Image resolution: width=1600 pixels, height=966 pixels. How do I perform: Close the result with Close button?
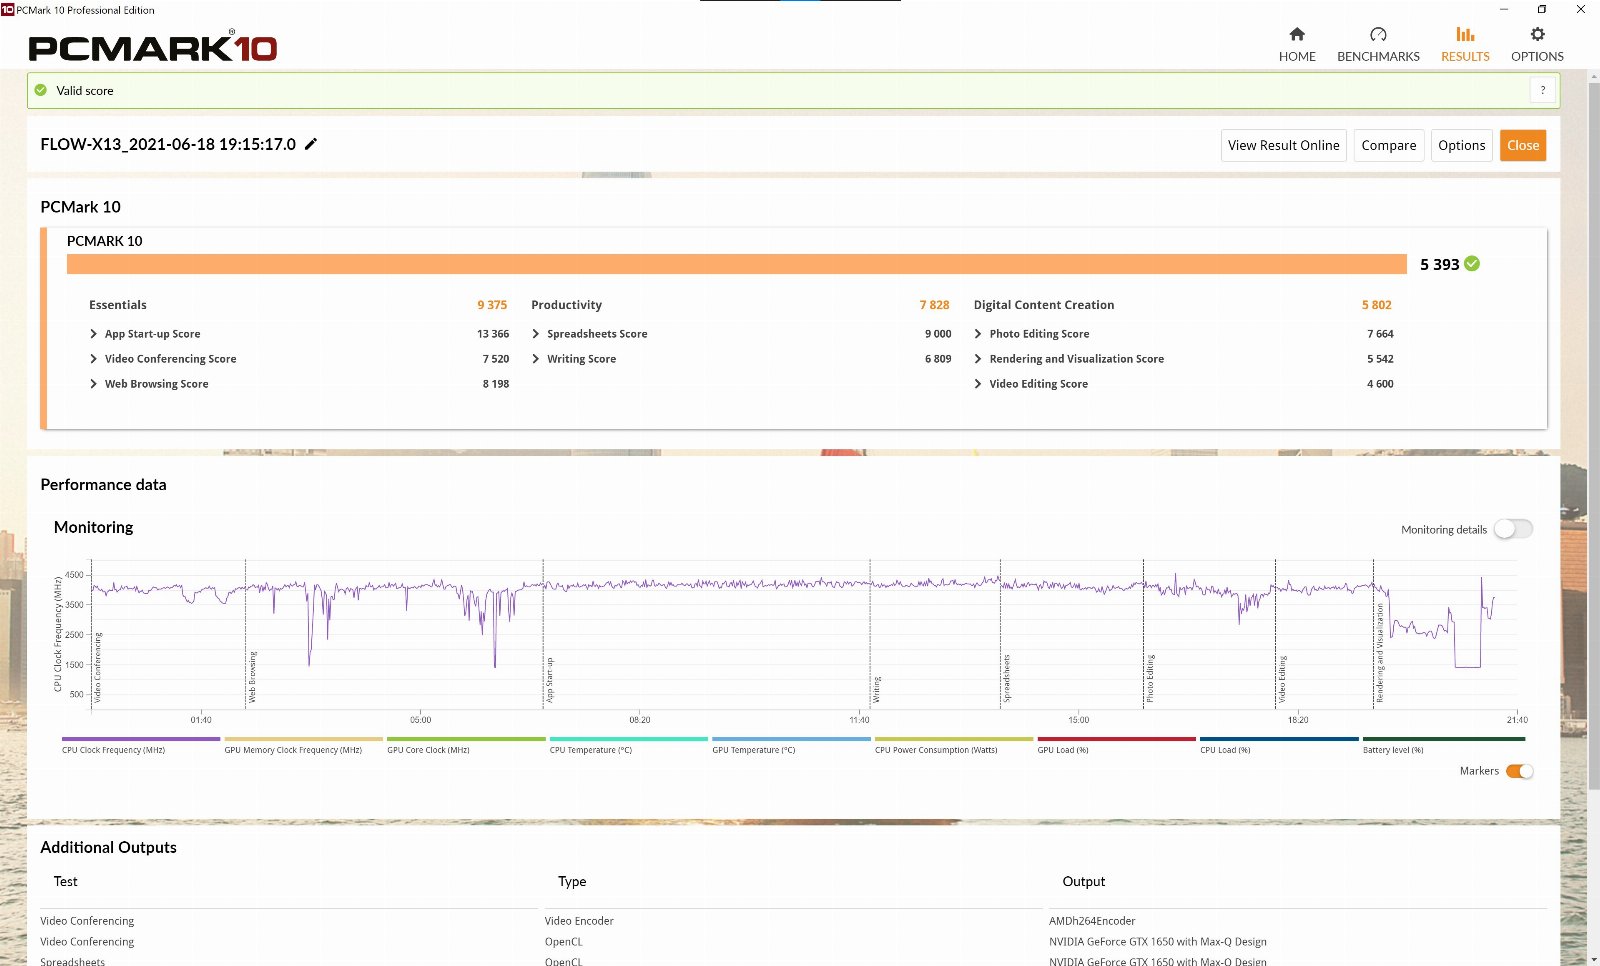[x=1523, y=145]
